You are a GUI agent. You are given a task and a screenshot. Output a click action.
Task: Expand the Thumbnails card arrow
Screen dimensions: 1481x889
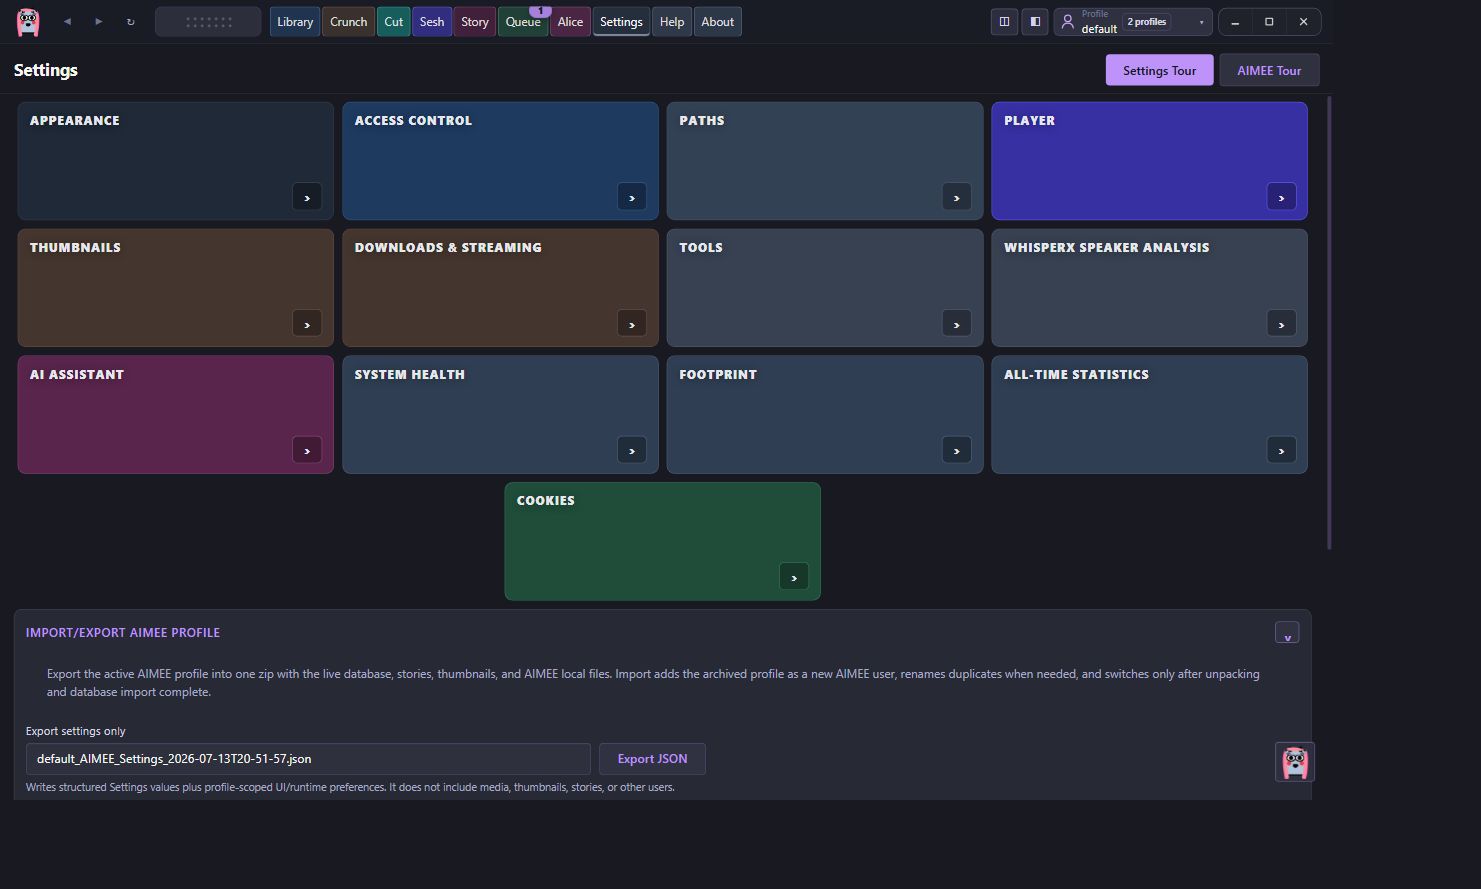tap(307, 324)
